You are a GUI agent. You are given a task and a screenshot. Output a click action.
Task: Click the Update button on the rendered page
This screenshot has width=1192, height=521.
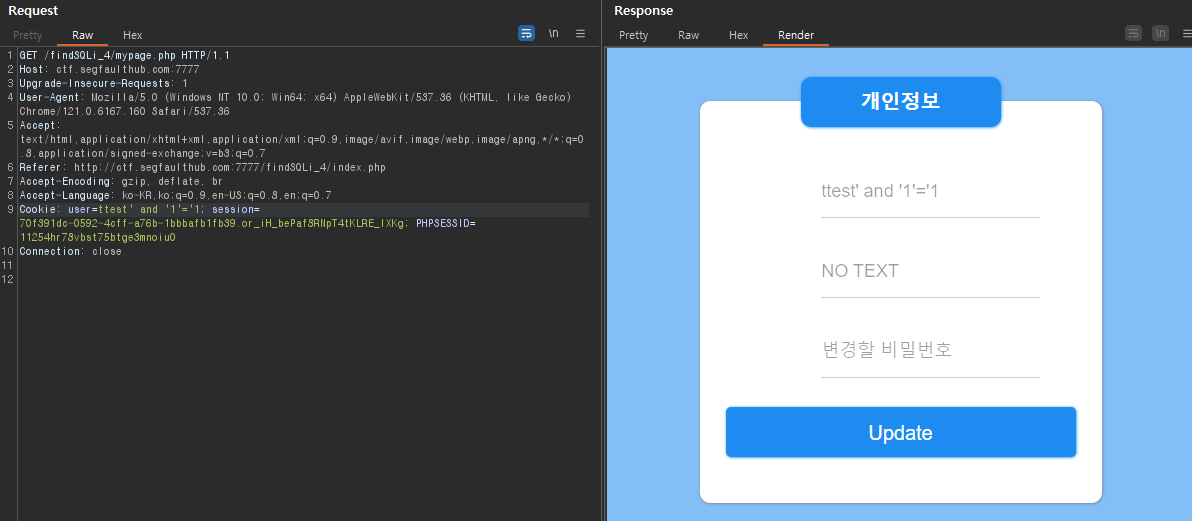point(901,432)
